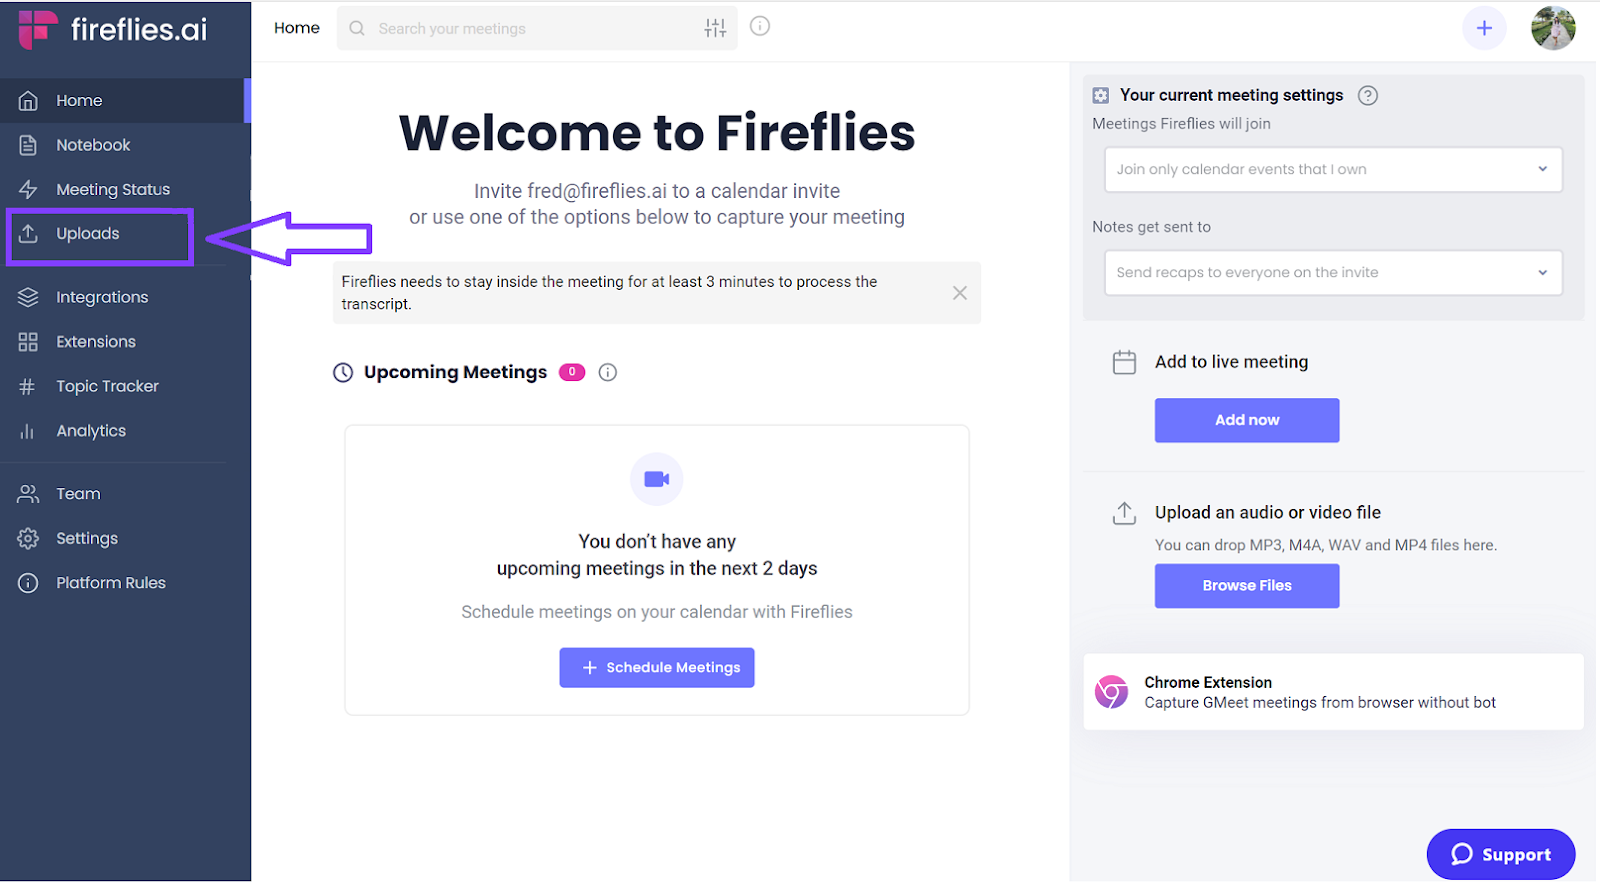The image size is (1600, 891).
Task: Open the Analytics panel
Action: pyautogui.click(x=29, y=430)
